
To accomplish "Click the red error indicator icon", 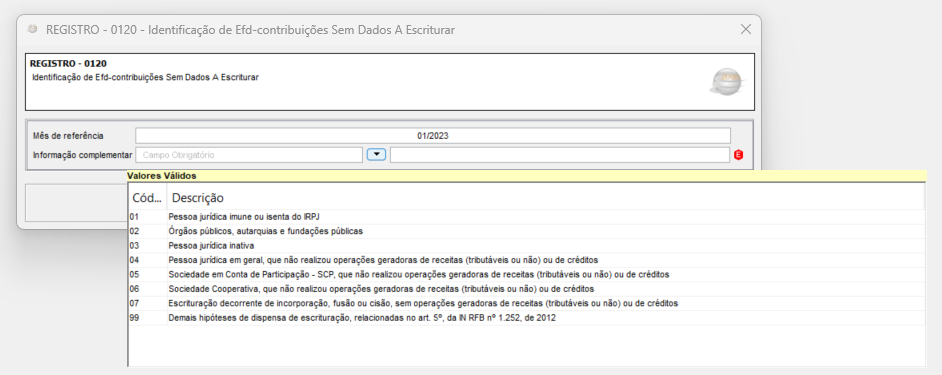I will (x=738, y=155).
